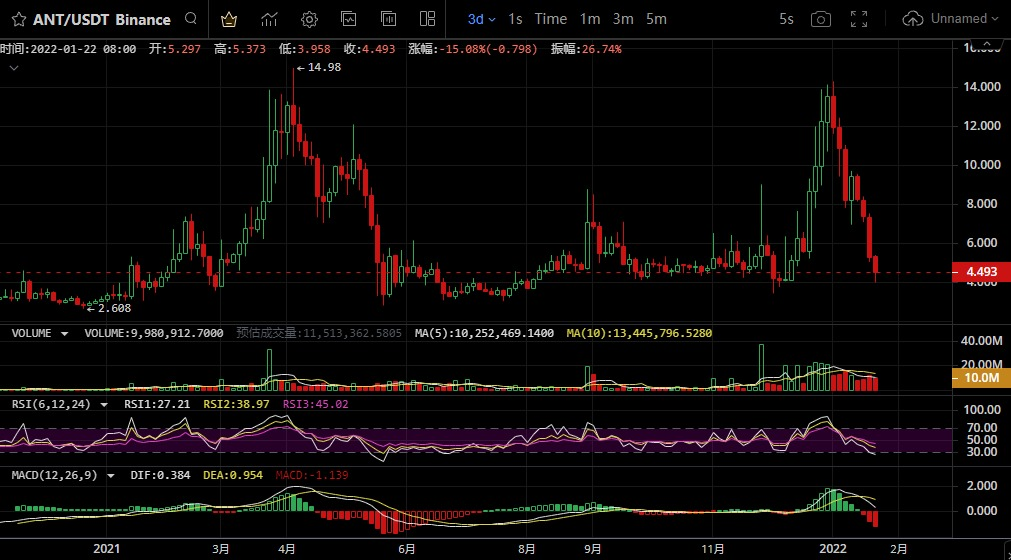Viewport: 1011px width, 560px height.
Task: Switch to the 1s timeframe
Action: coord(515,19)
